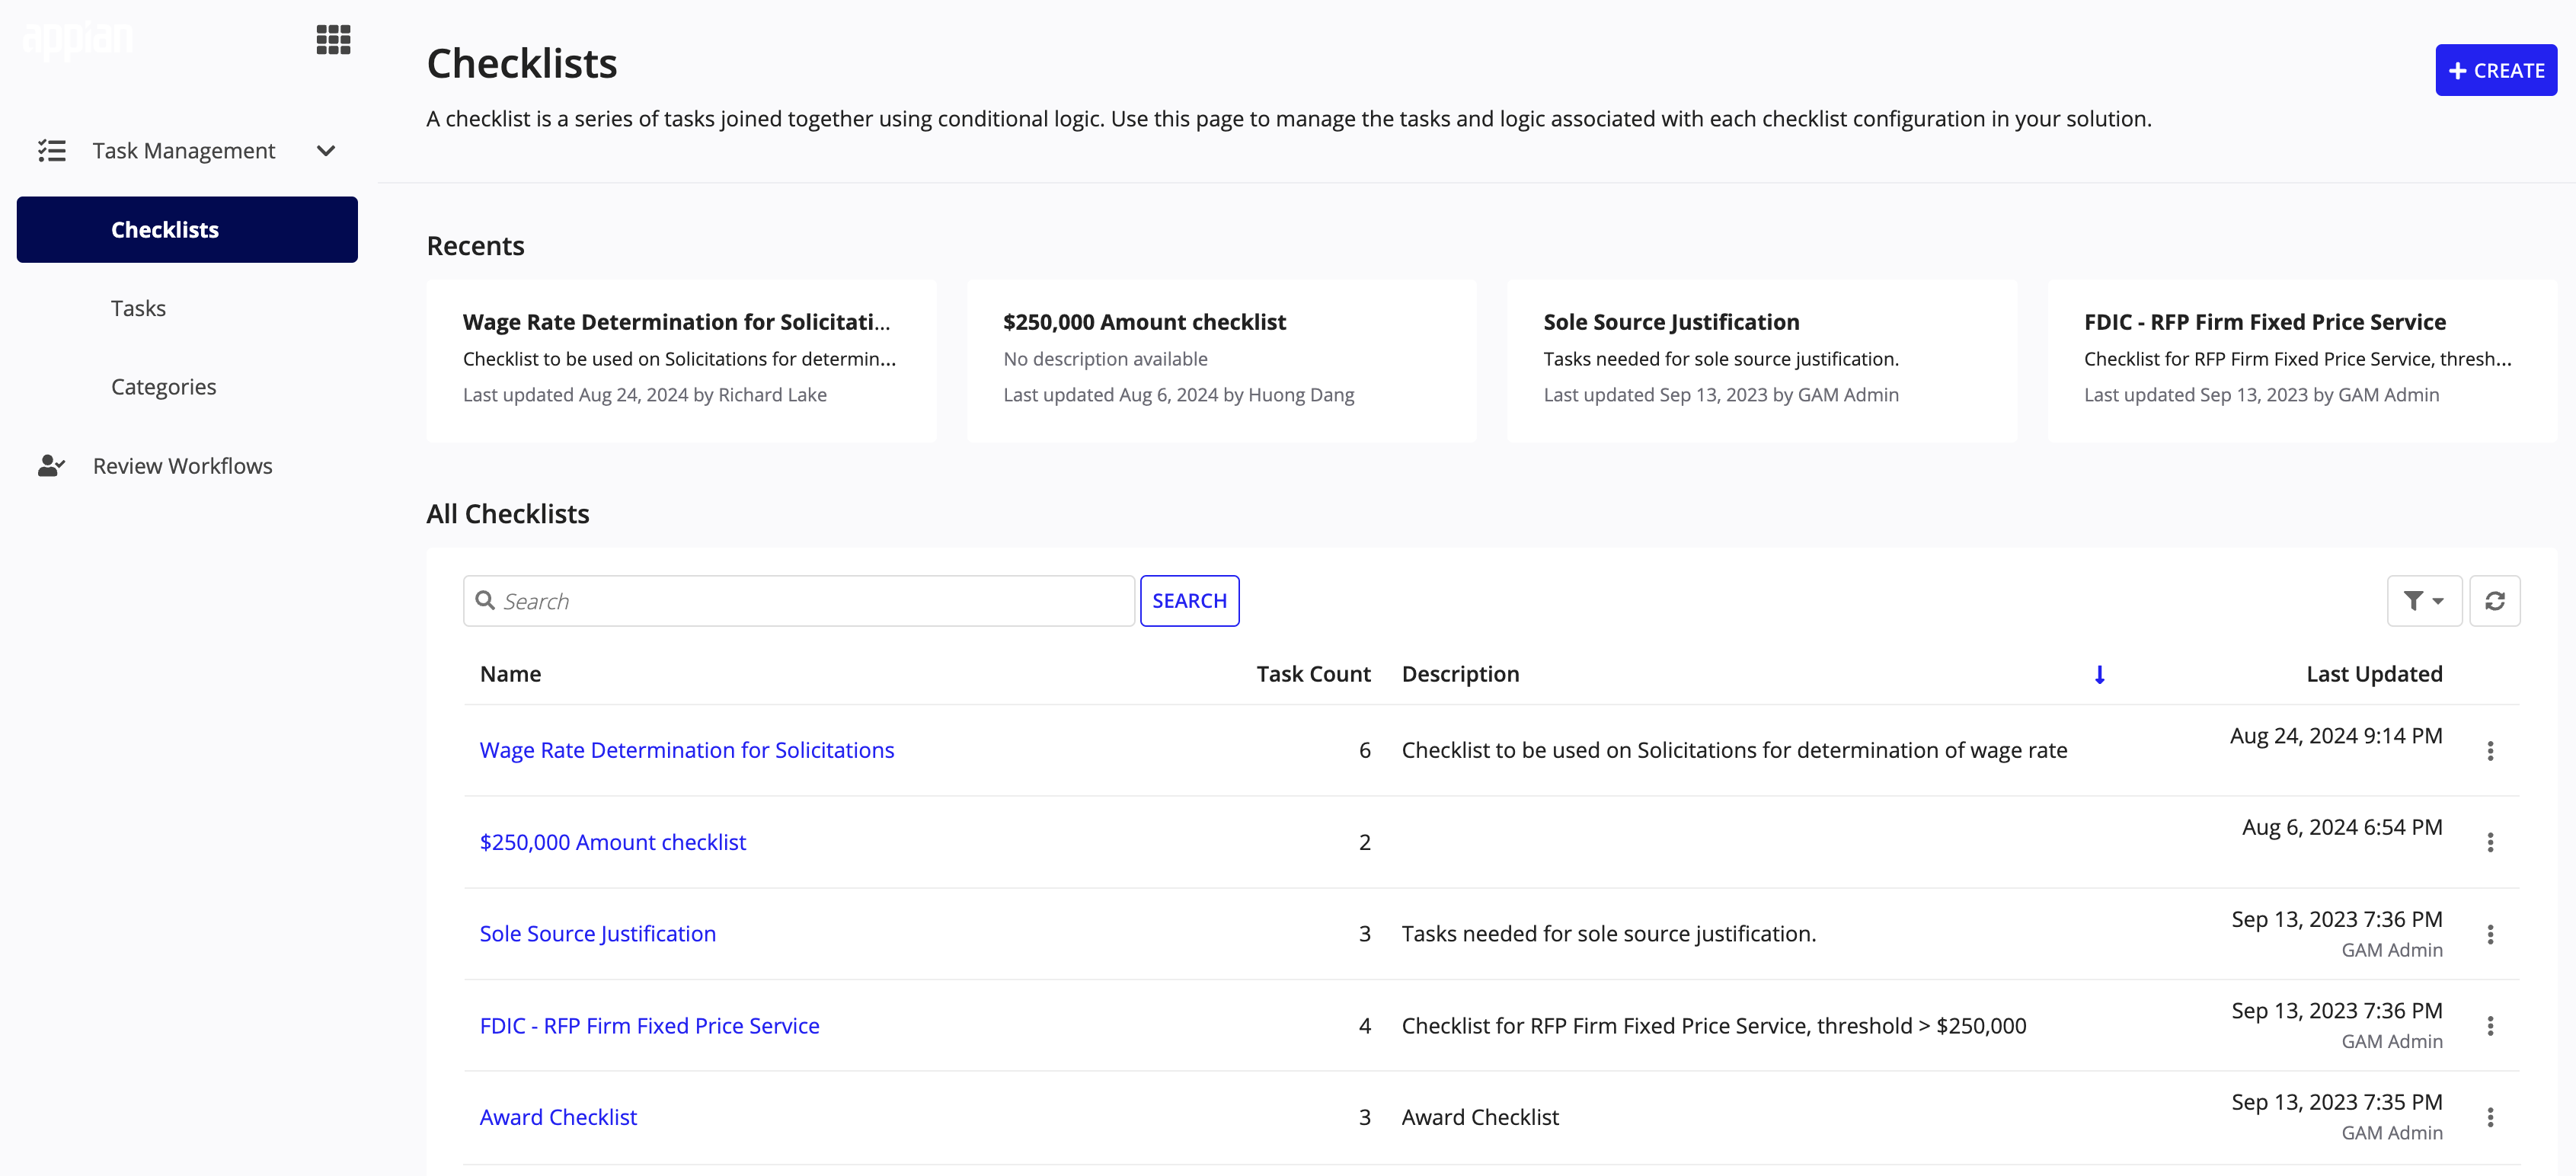Viewport: 2576px width, 1176px height.
Task: Open the Categories page
Action: point(163,387)
